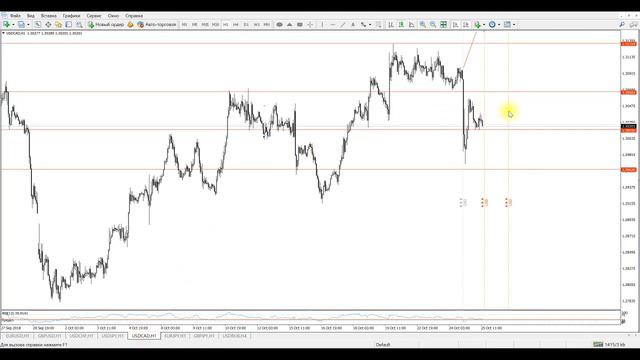
Task: Collapse the USDCAD,H1 chart title arrow
Action: pyautogui.click(x=4, y=33)
